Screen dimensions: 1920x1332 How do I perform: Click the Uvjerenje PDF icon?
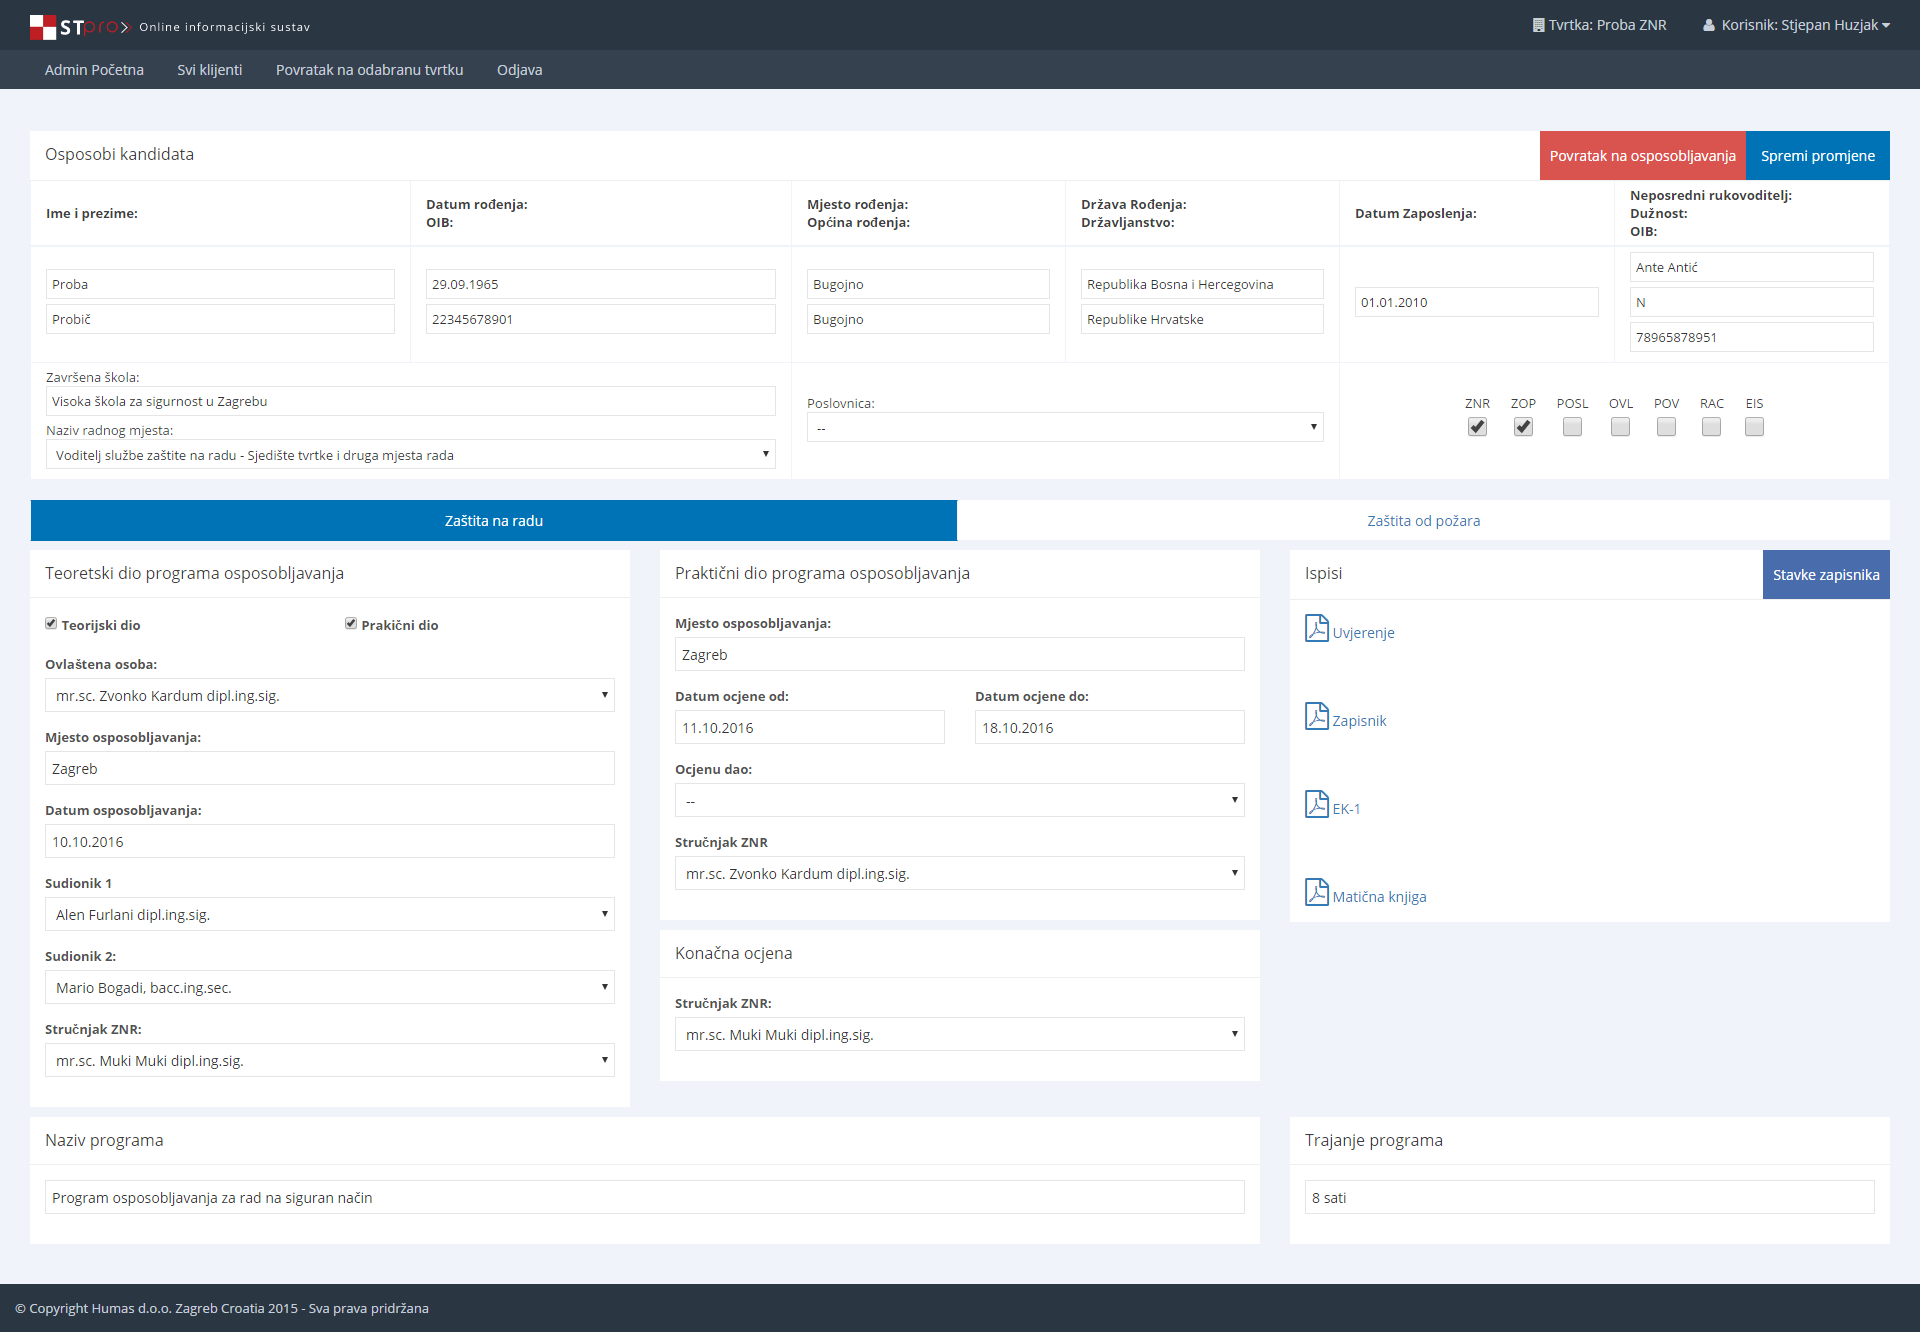(x=1316, y=629)
